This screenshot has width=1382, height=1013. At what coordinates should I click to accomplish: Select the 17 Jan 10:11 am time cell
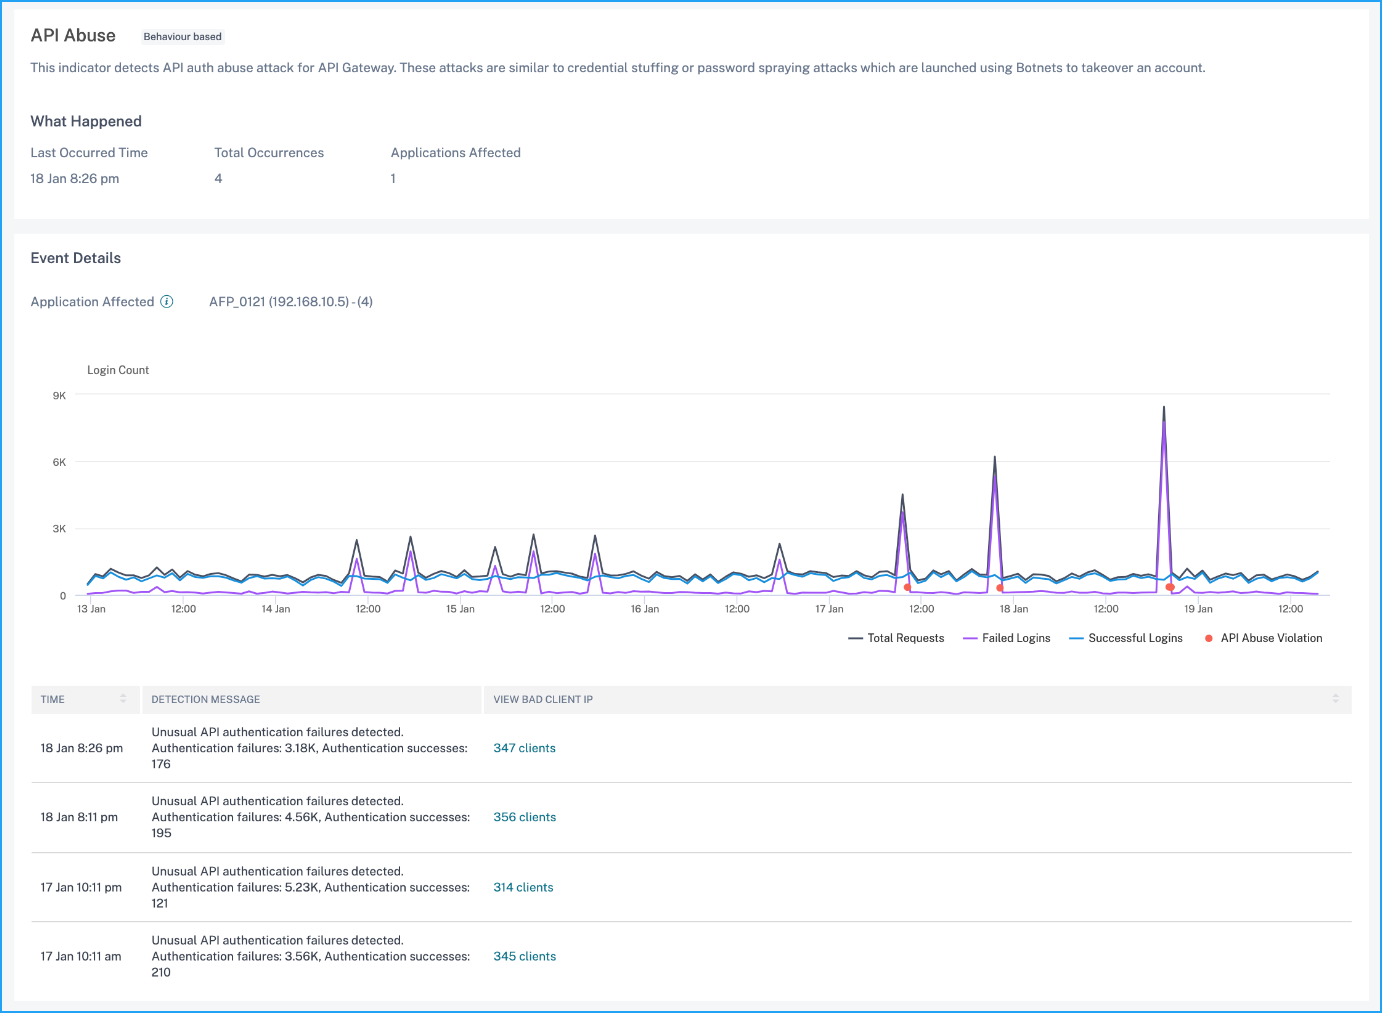tap(81, 956)
